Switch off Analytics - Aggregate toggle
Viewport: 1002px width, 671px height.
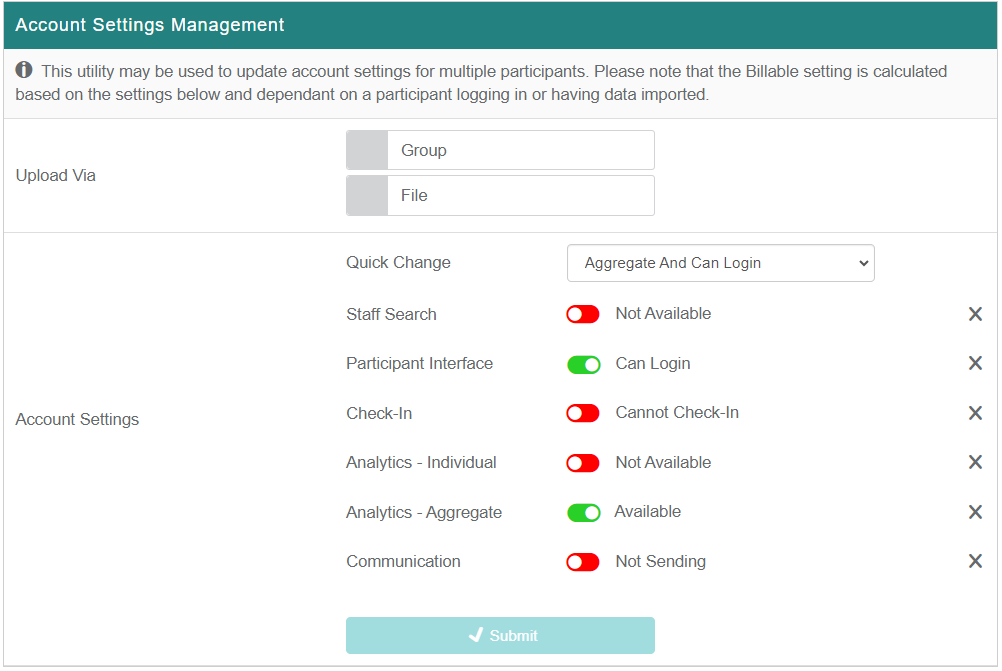583,512
